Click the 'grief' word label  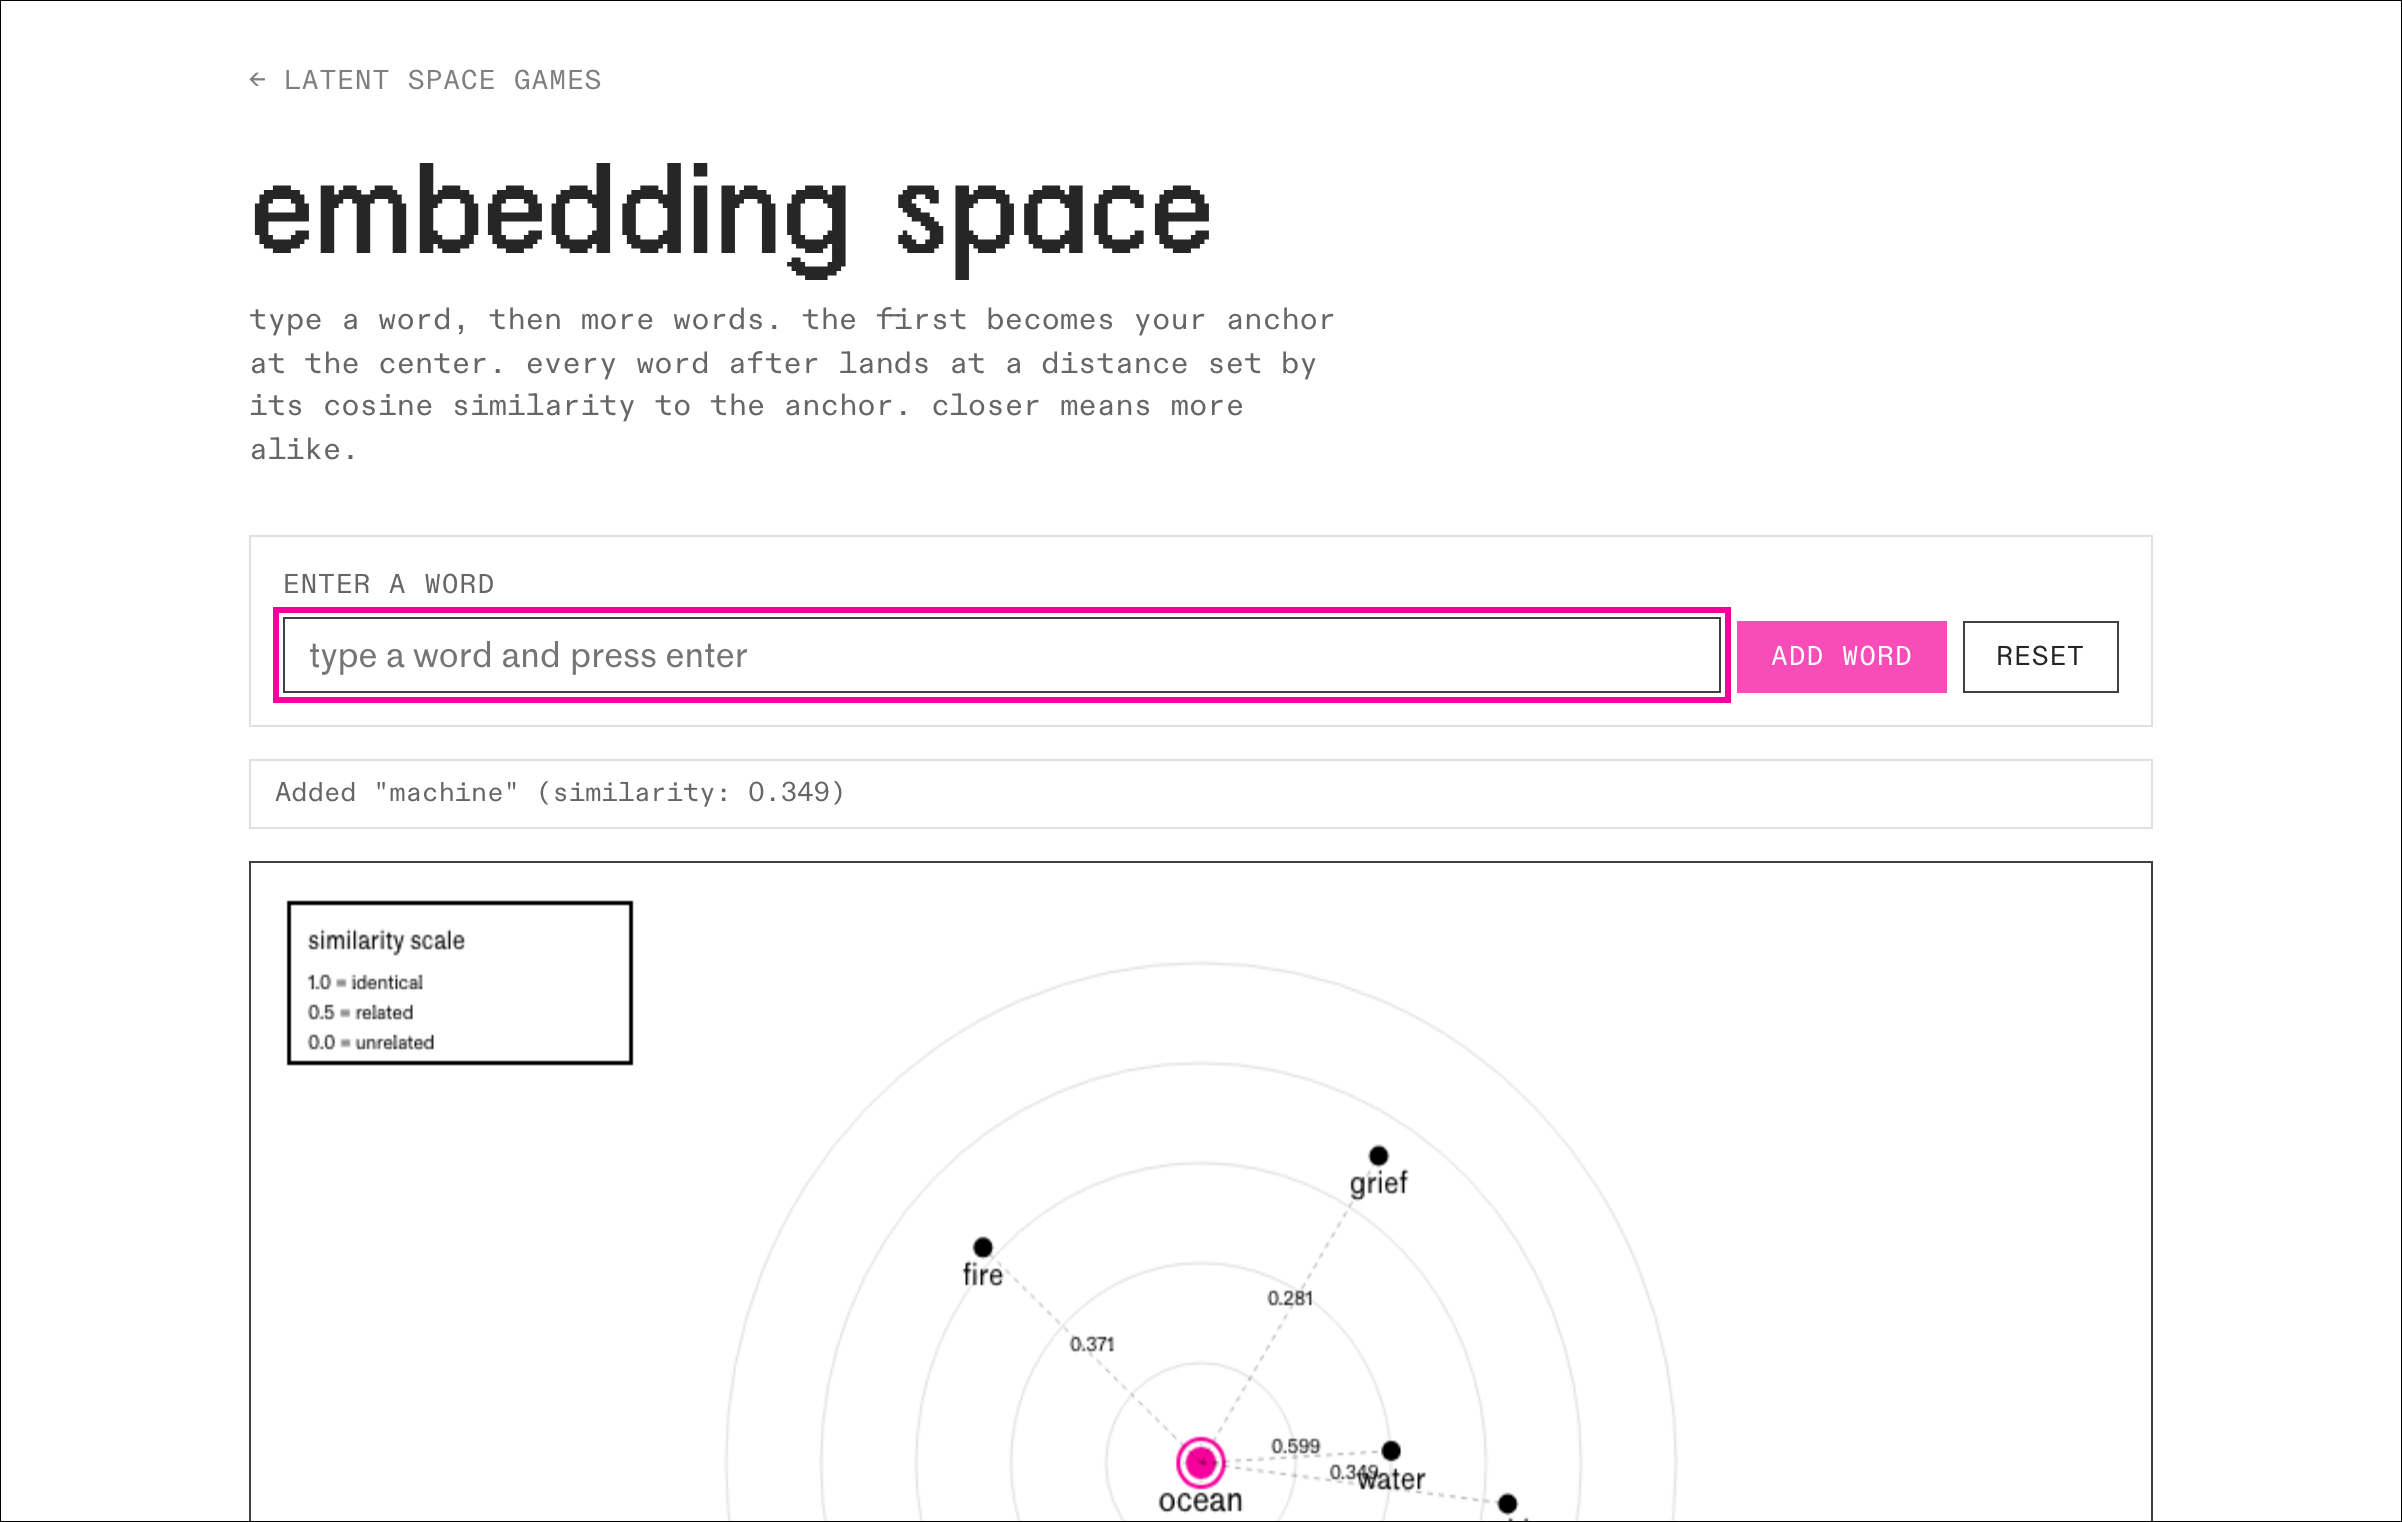(x=1378, y=1184)
